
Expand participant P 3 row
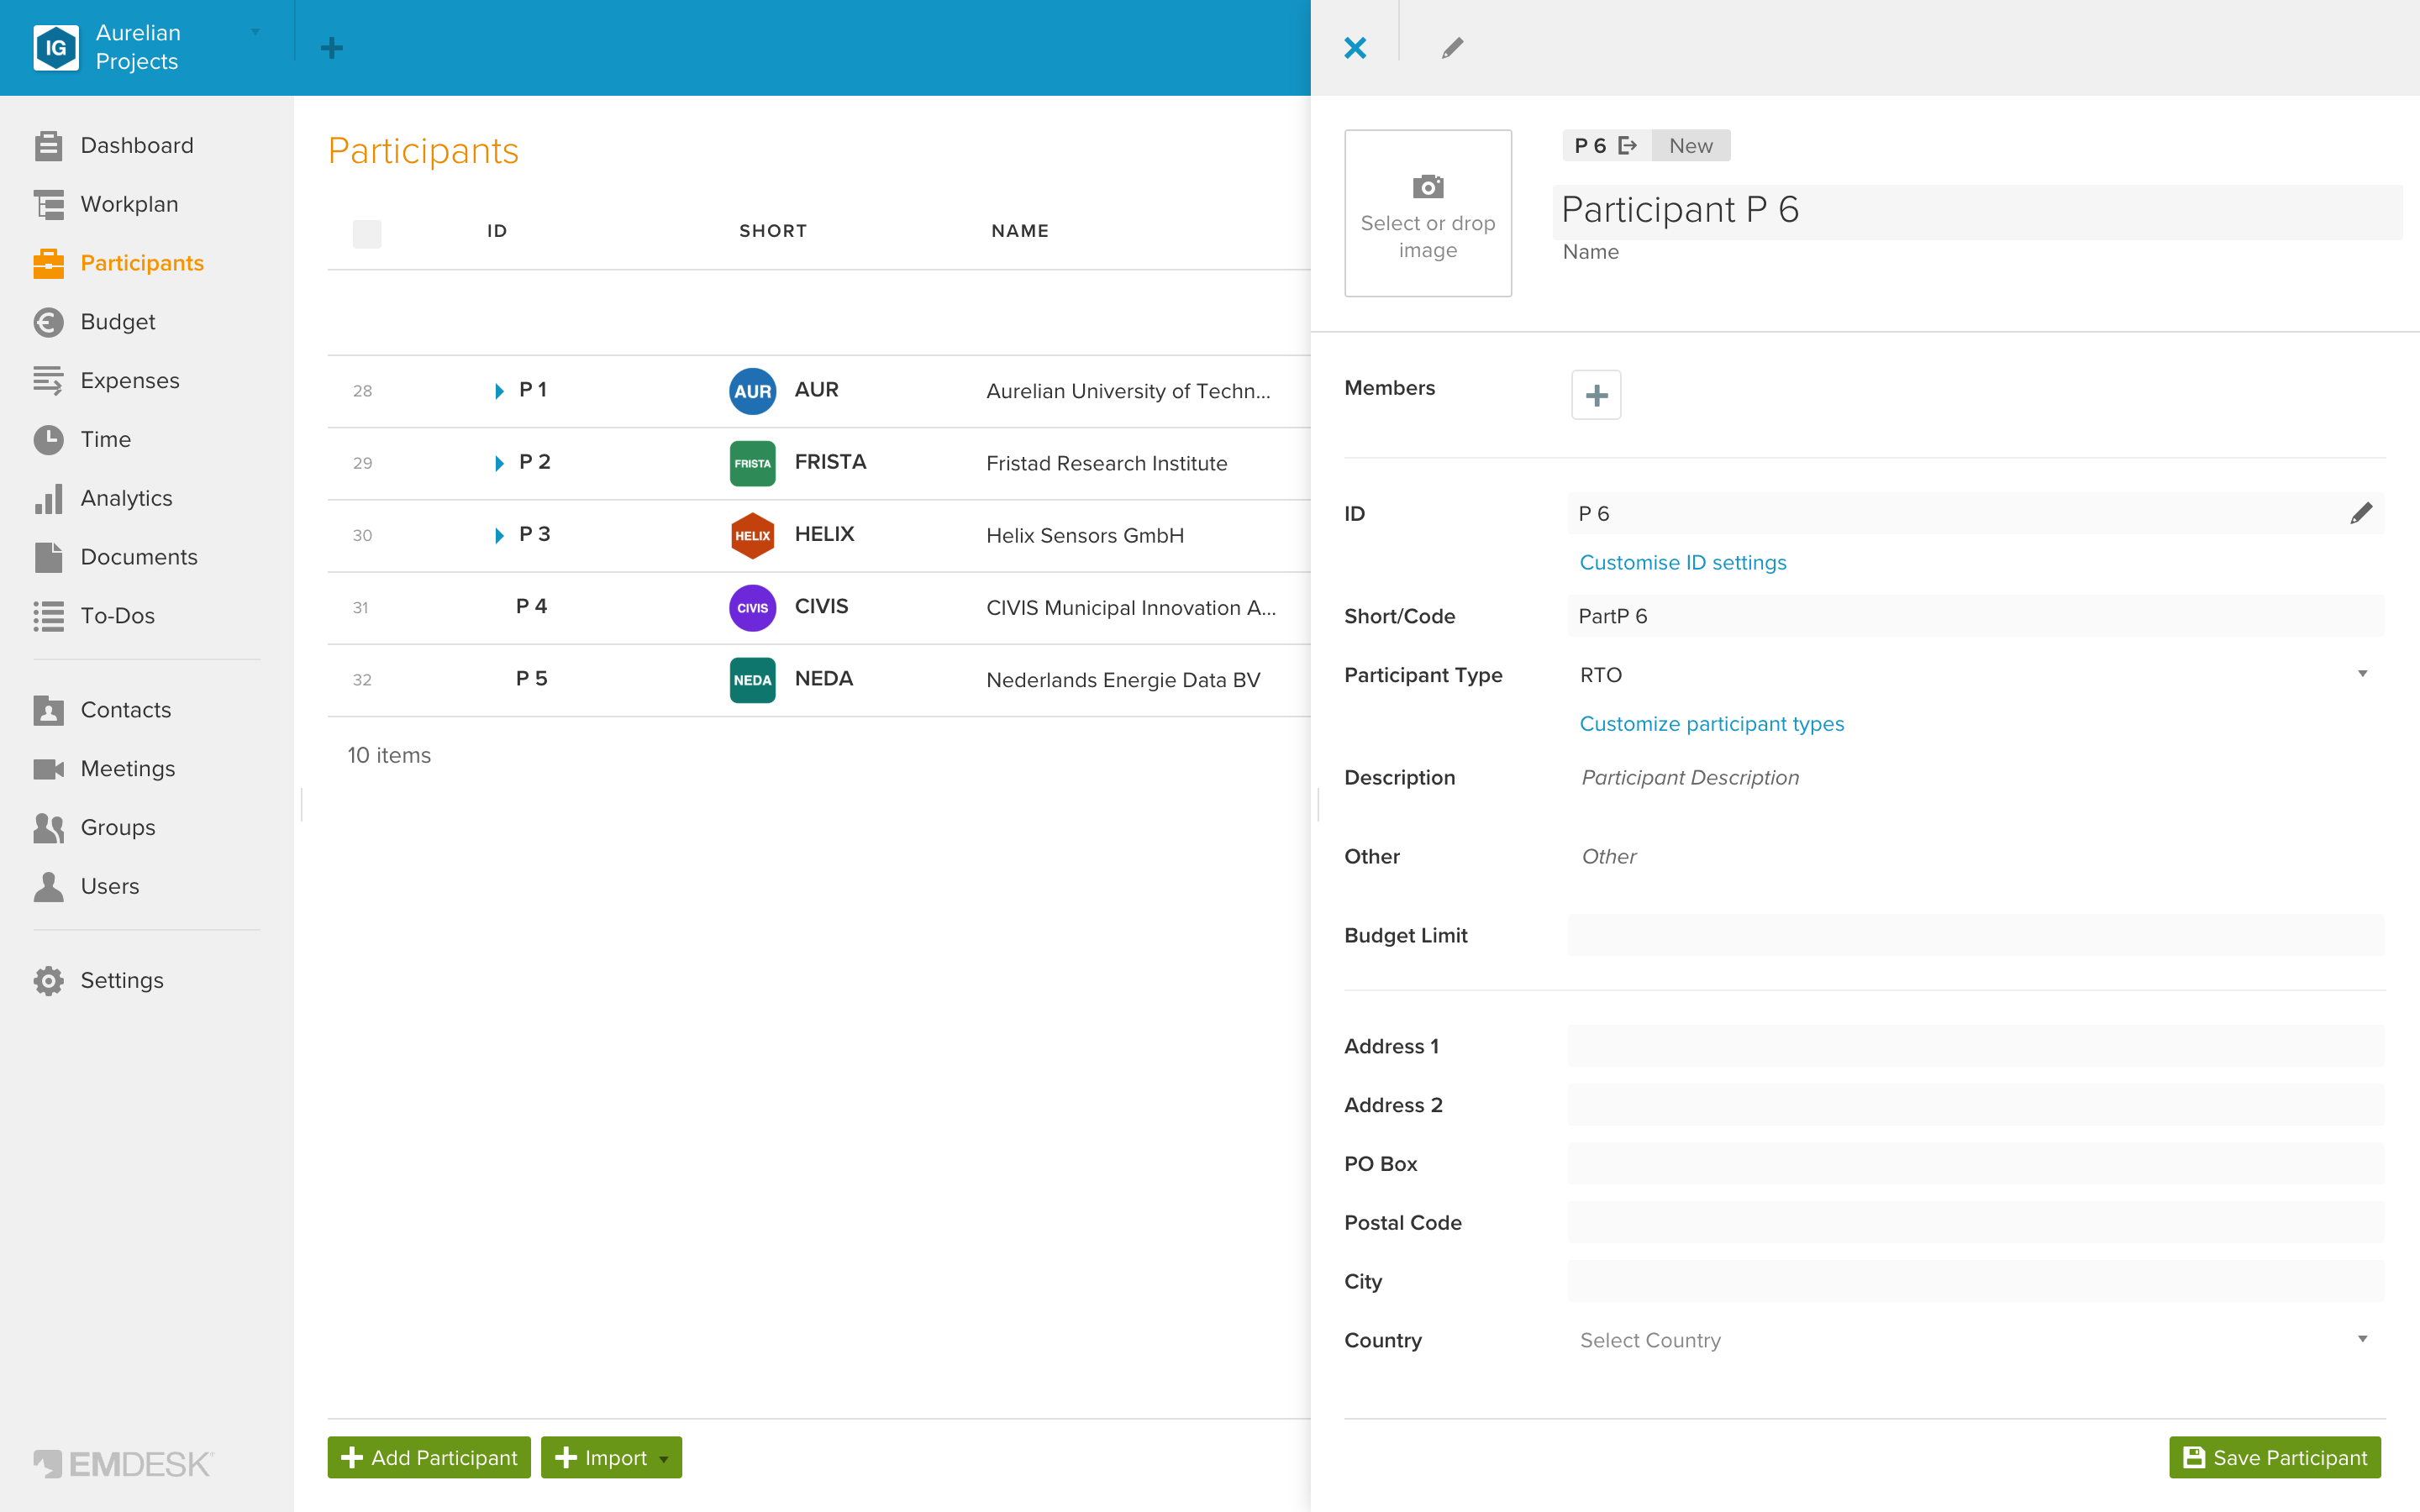(x=499, y=535)
